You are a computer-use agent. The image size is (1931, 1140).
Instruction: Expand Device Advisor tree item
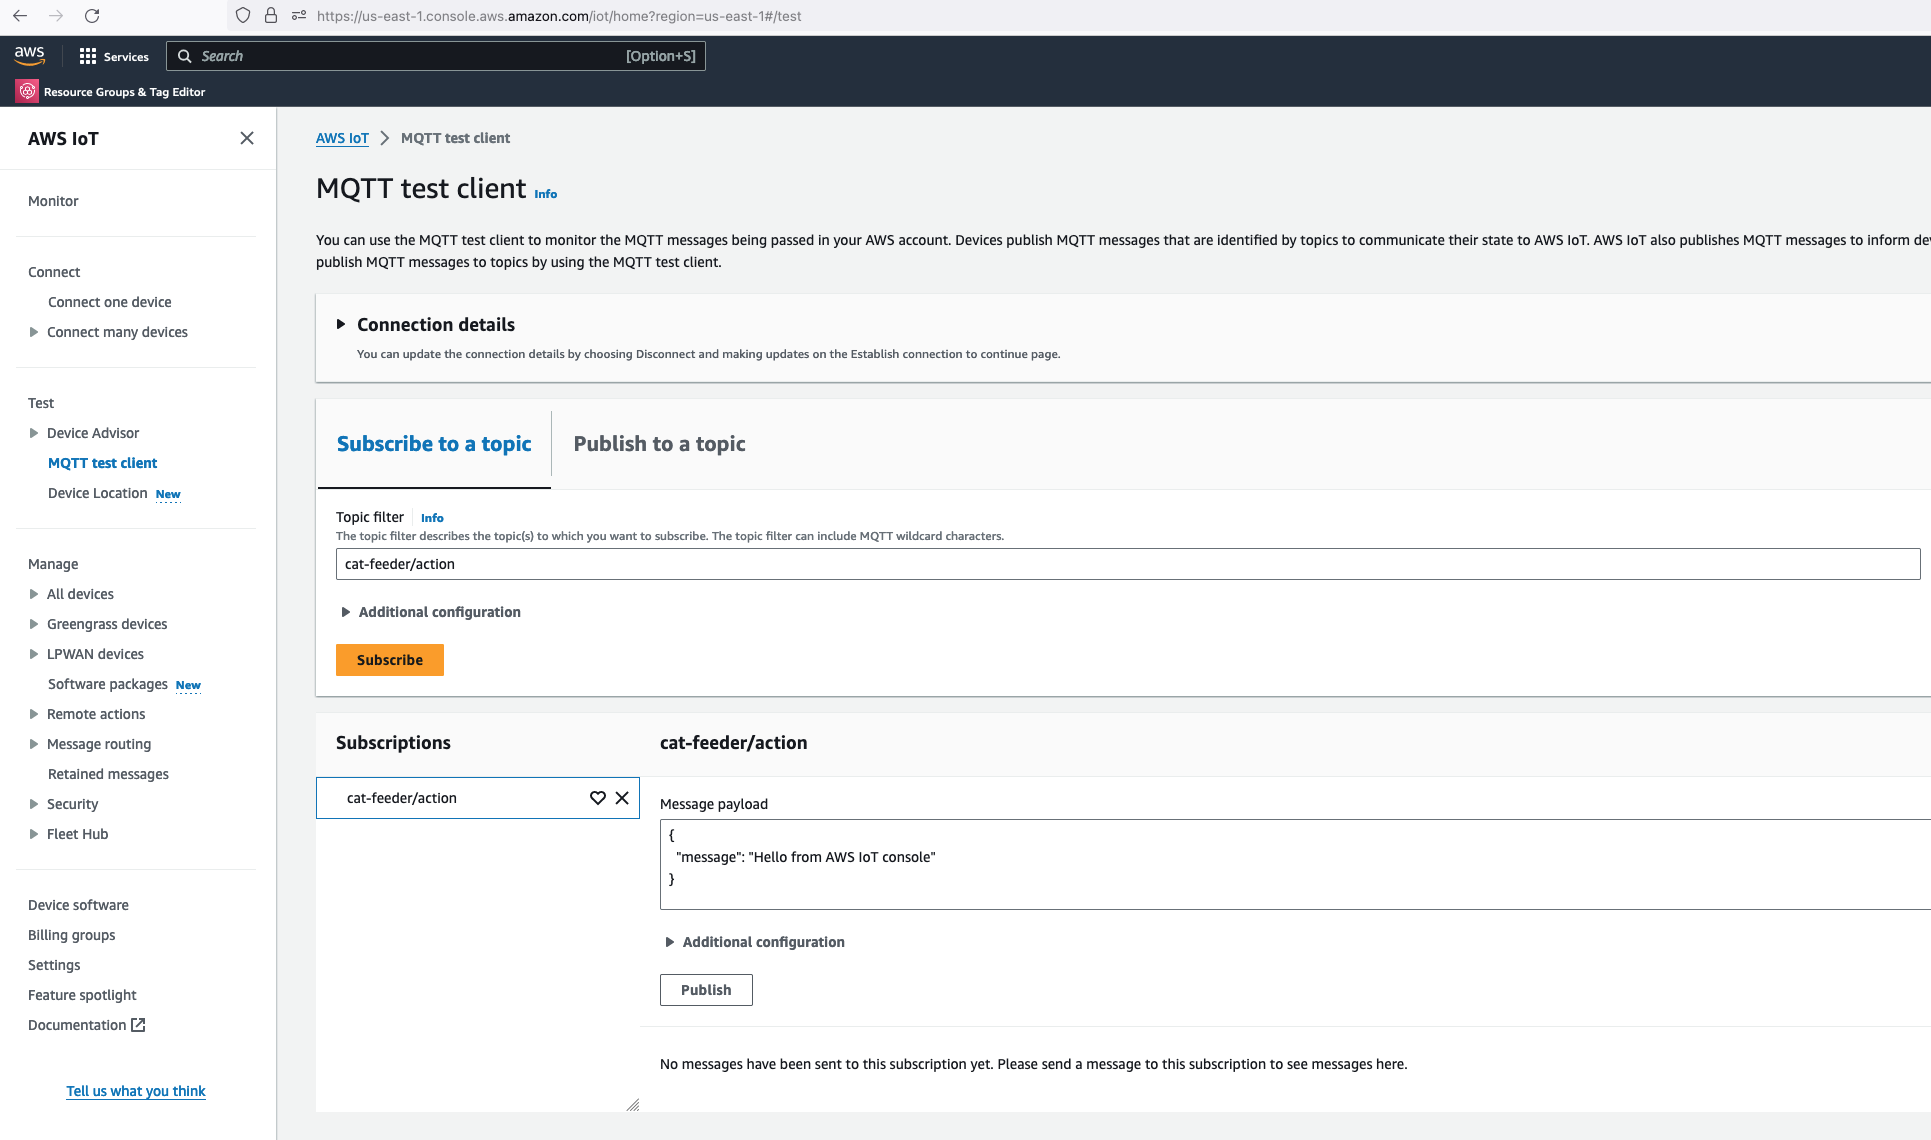34,433
